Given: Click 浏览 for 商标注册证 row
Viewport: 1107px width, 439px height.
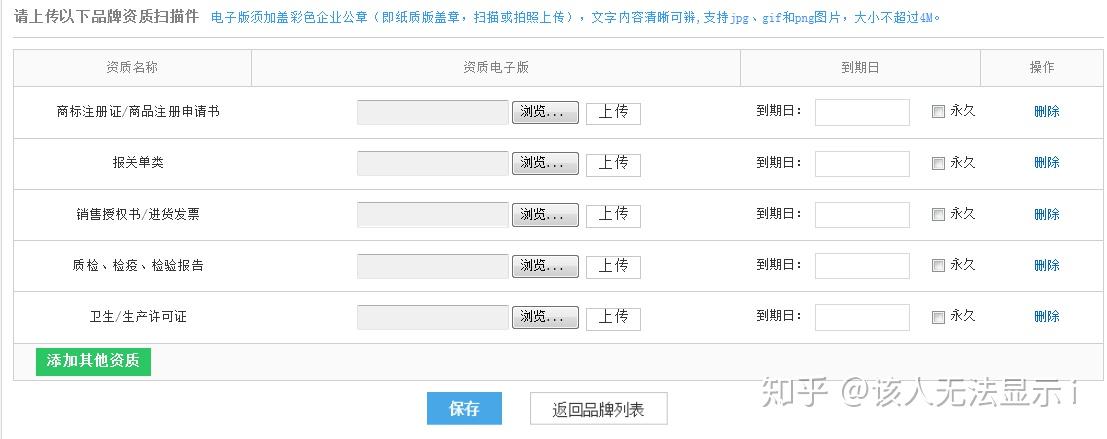Looking at the screenshot, I should tap(545, 112).
